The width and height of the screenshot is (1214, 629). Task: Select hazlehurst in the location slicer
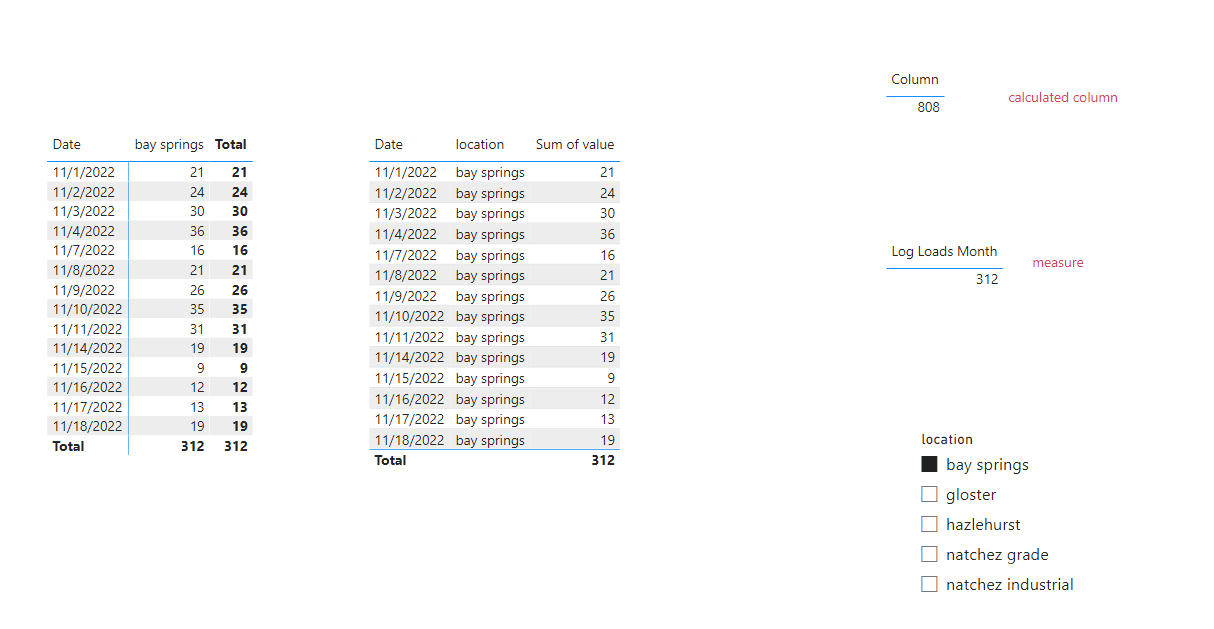pyautogui.click(x=929, y=524)
